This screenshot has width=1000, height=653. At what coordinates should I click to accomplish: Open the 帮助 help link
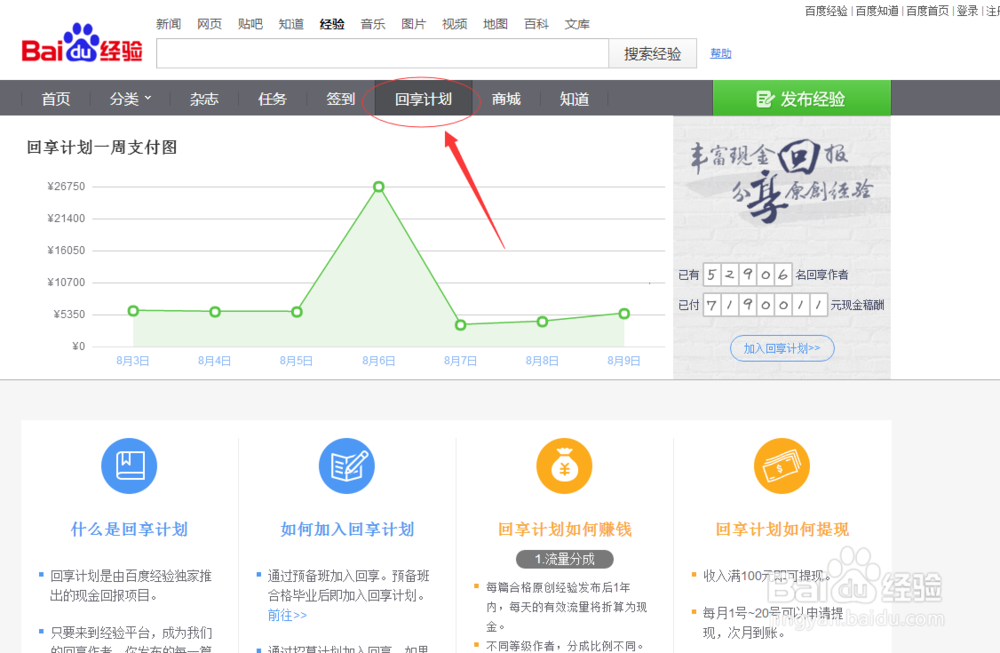(721, 54)
